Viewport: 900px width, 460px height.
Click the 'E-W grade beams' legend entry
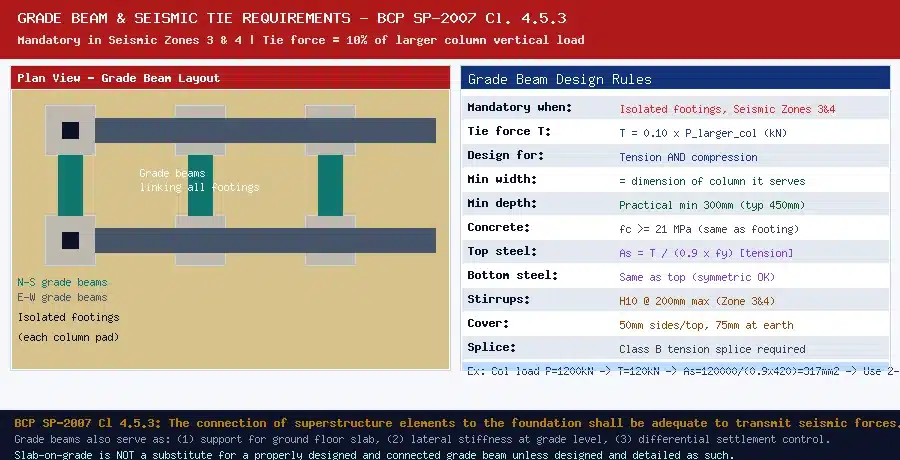[62, 297]
